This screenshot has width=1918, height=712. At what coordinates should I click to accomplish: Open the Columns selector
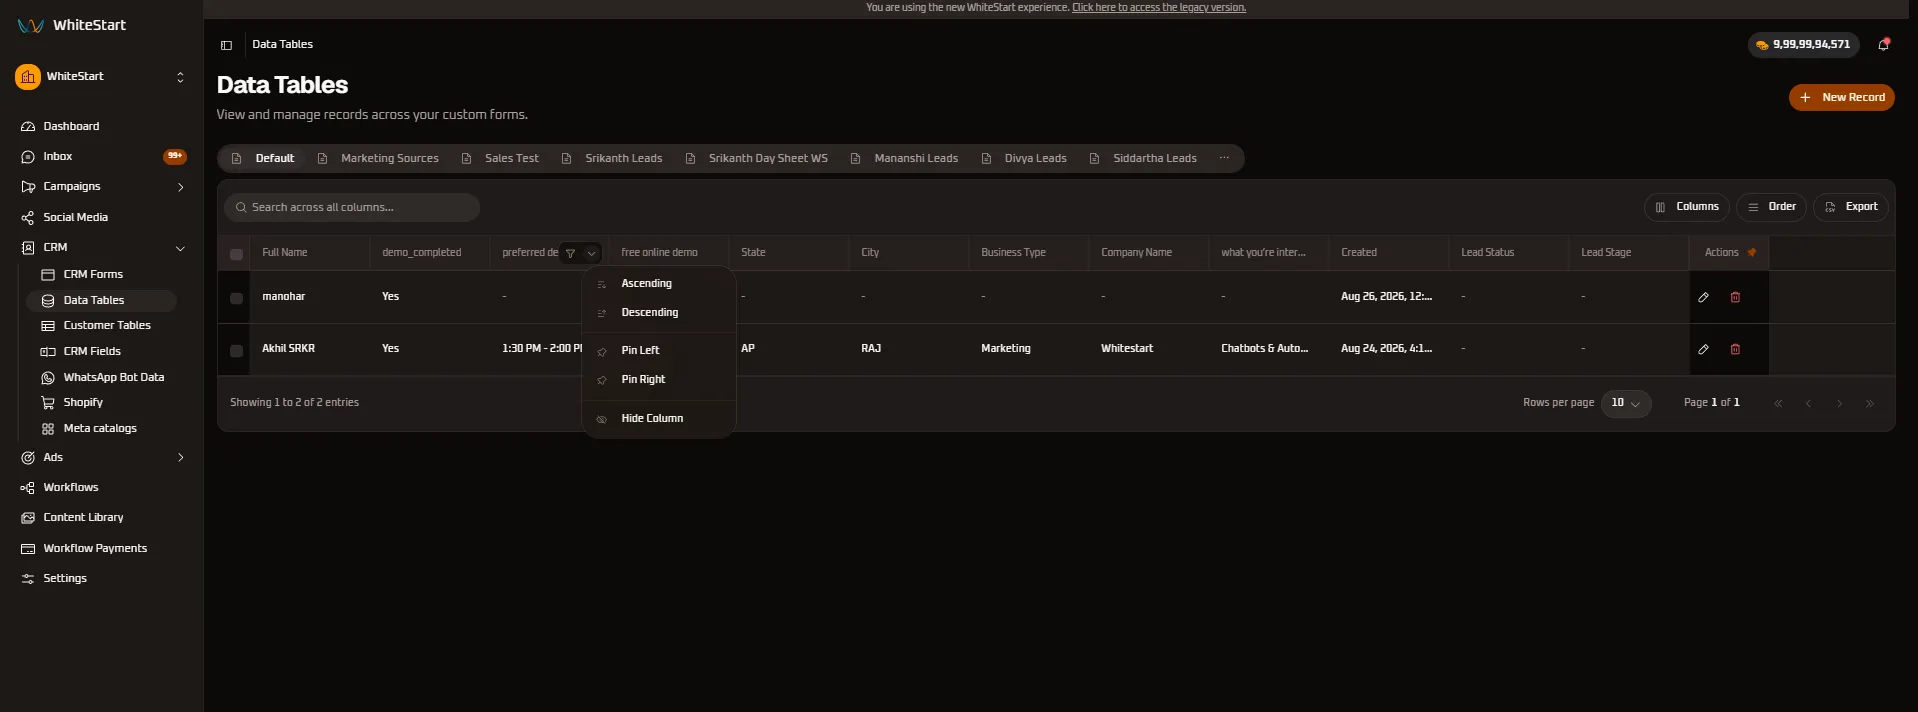[x=1687, y=207]
